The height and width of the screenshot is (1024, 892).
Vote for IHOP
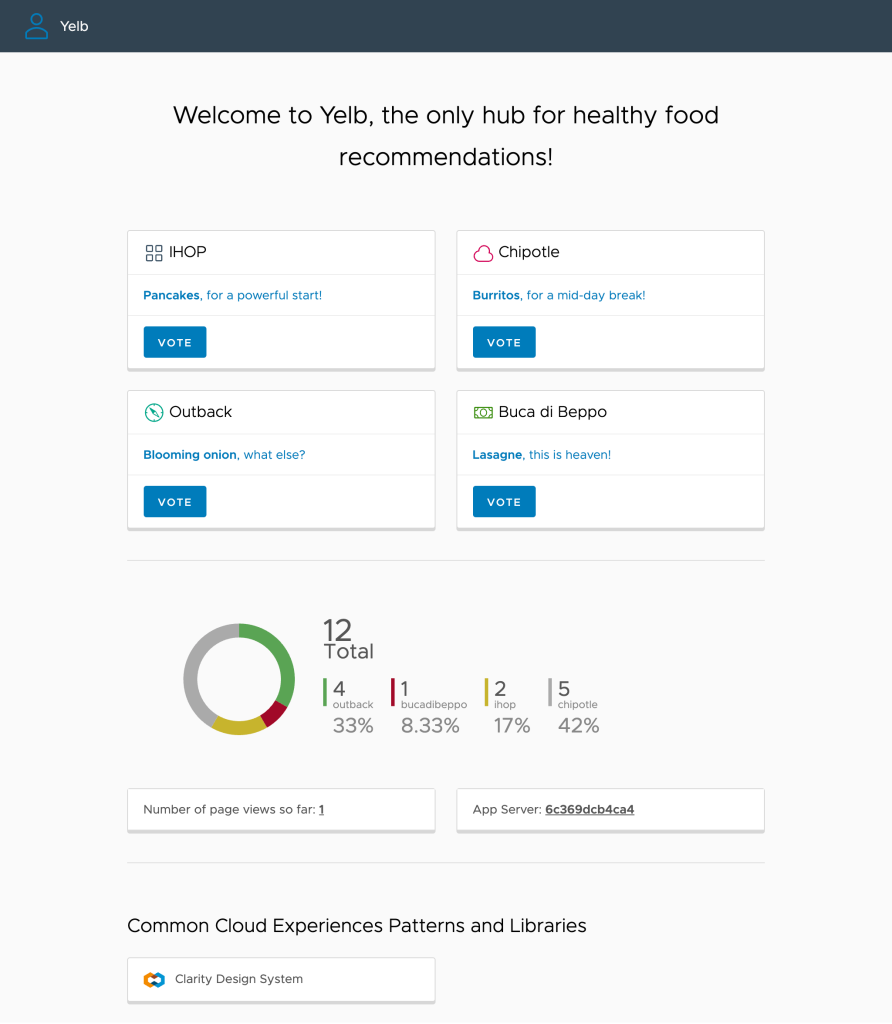click(x=174, y=341)
